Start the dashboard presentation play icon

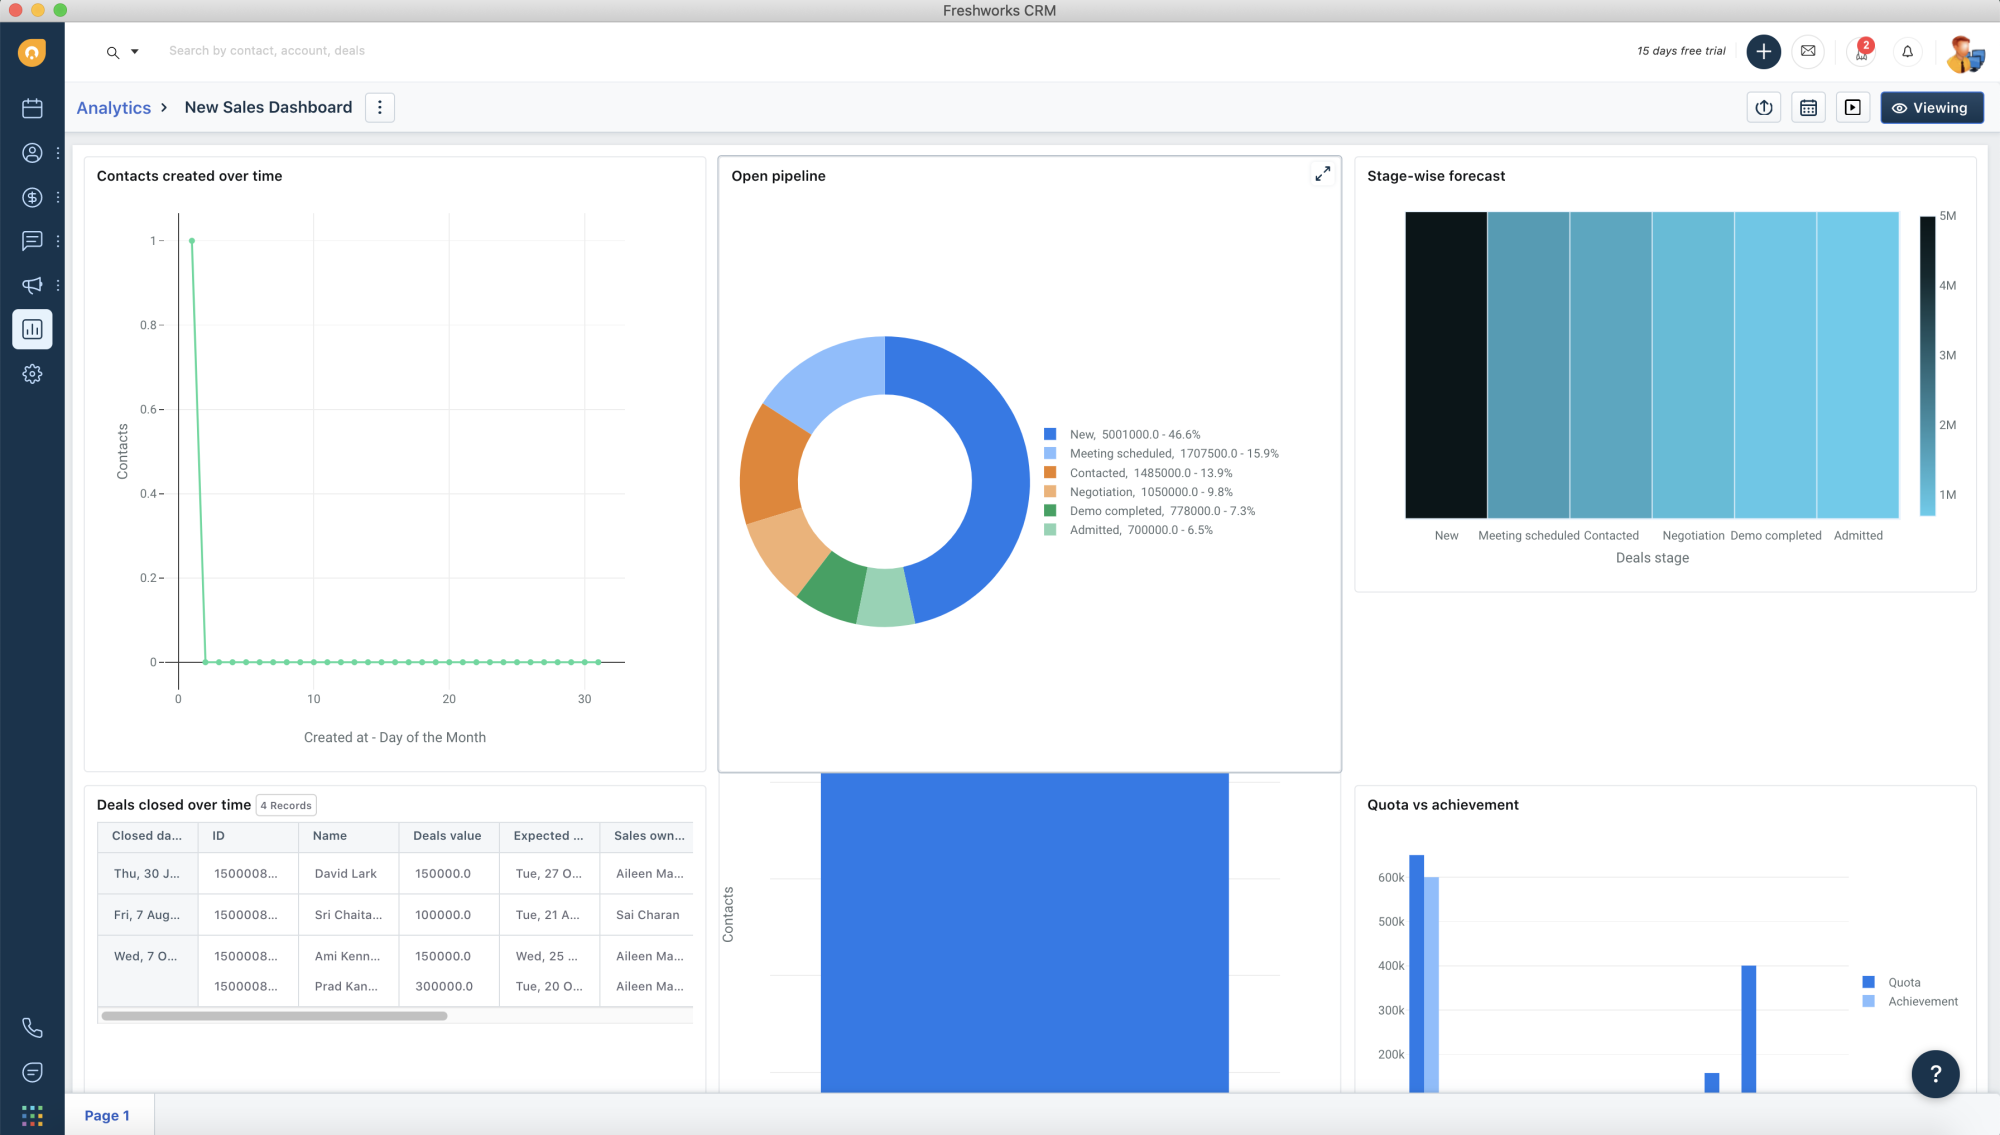(x=1853, y=107)
